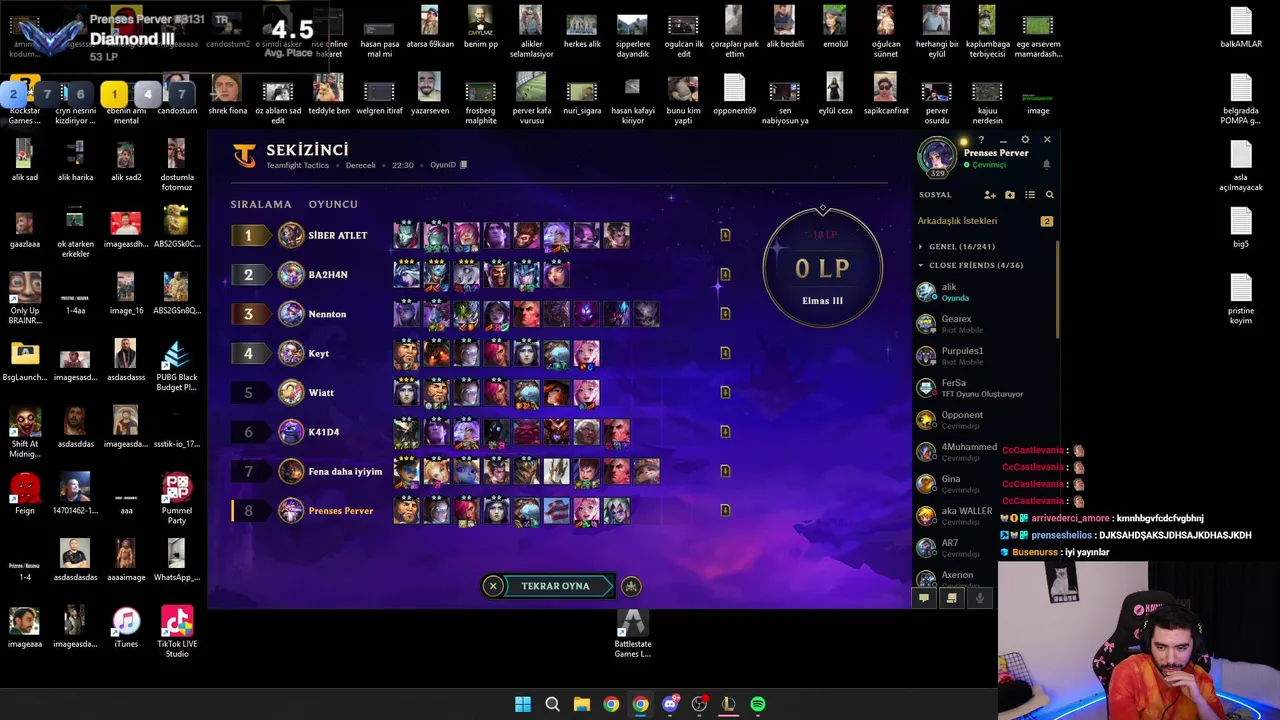This screenshot has height=720, width=1280.
Task: Open the report icon in Wiatt's row
Action: [725, 392]
